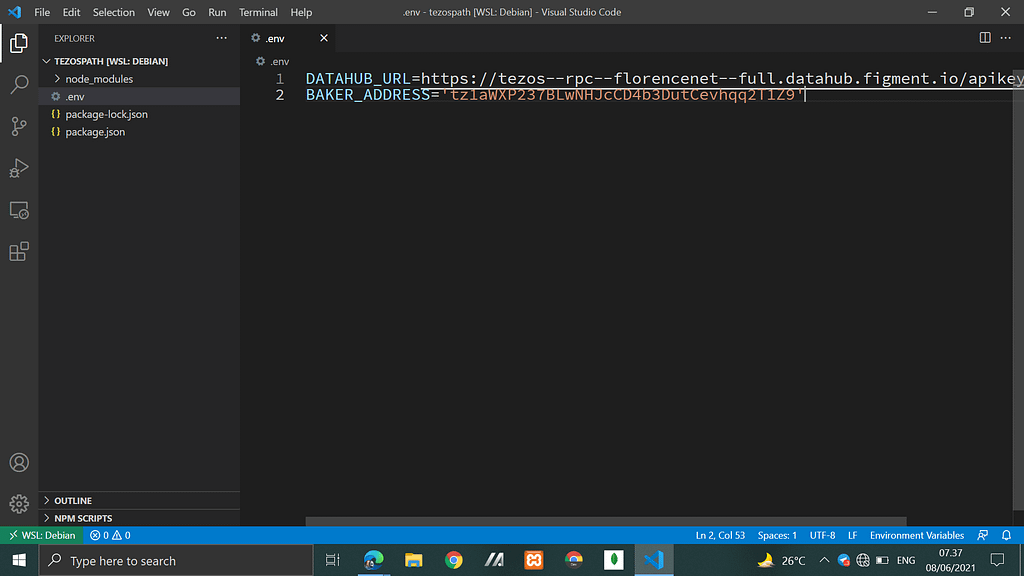The height and width of the screenshot is (576, 1024).
Task: Select .env file in explorer tree
Action: click(x=139, y=96)
